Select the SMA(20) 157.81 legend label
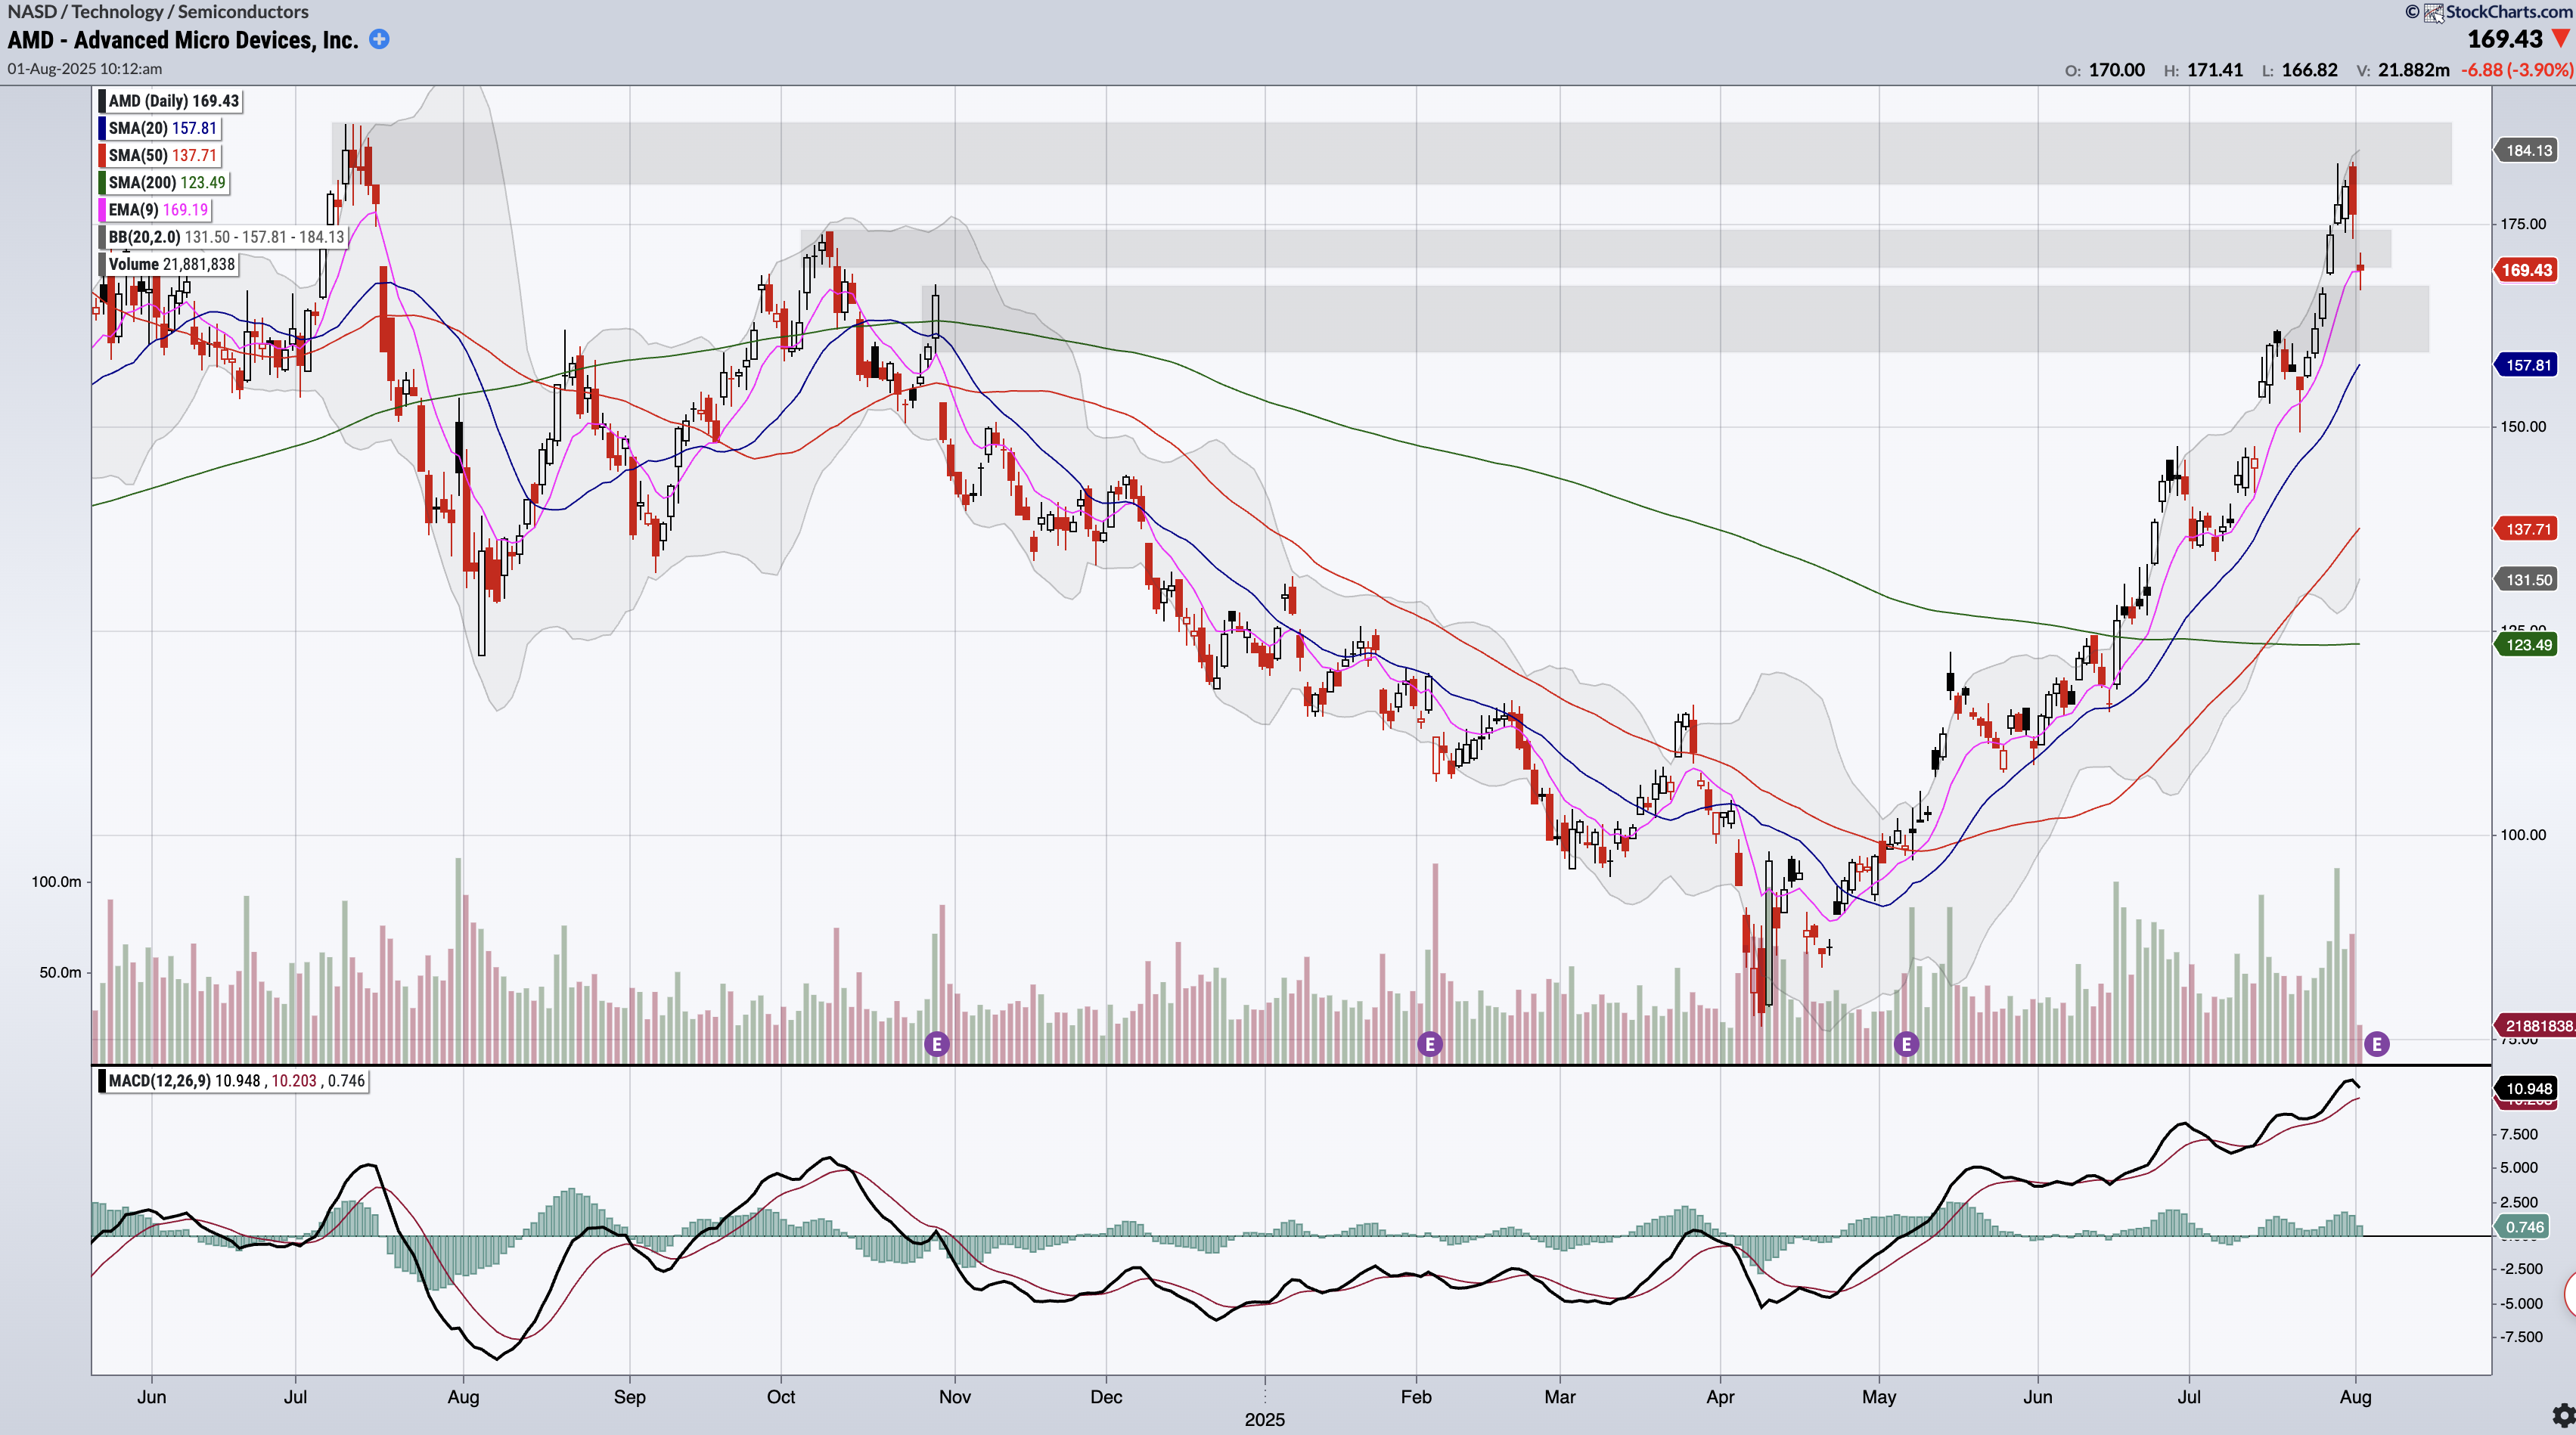The image size is (2576, 1435). (162, 128)
